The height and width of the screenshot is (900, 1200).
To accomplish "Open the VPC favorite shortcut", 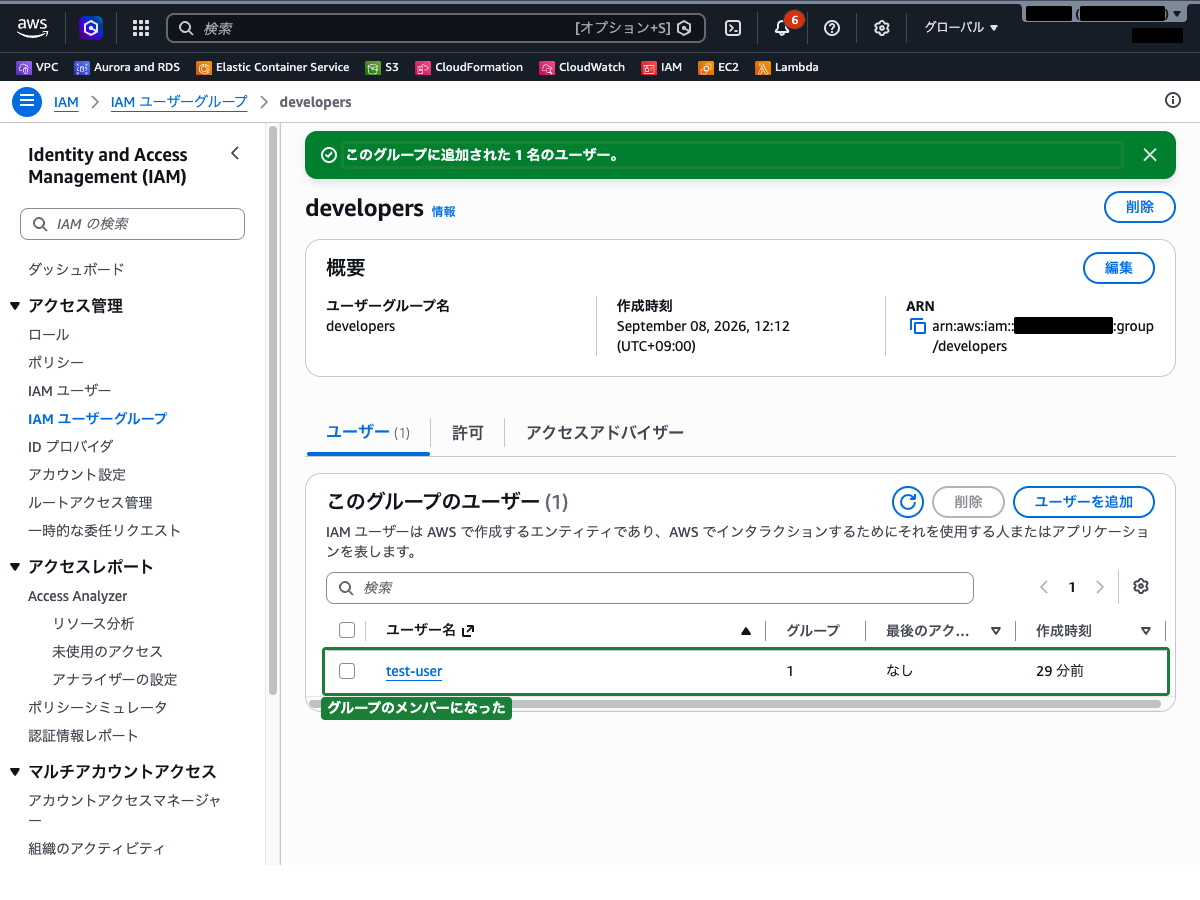I will point(38,68).
